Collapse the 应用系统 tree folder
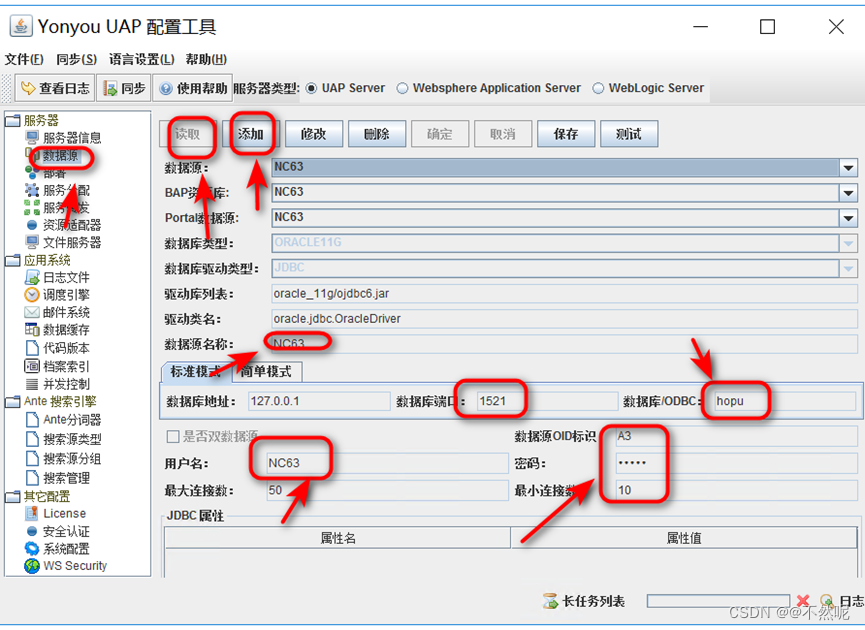 pos(13,260)
